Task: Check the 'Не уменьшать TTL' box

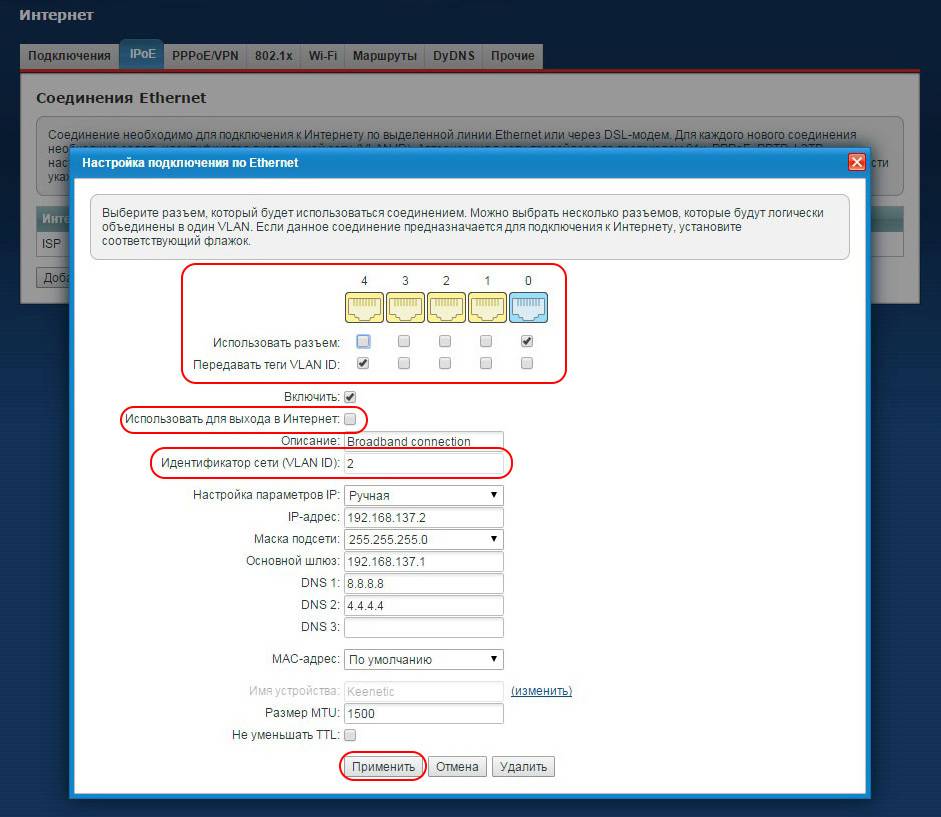Action: coord(350,735)
